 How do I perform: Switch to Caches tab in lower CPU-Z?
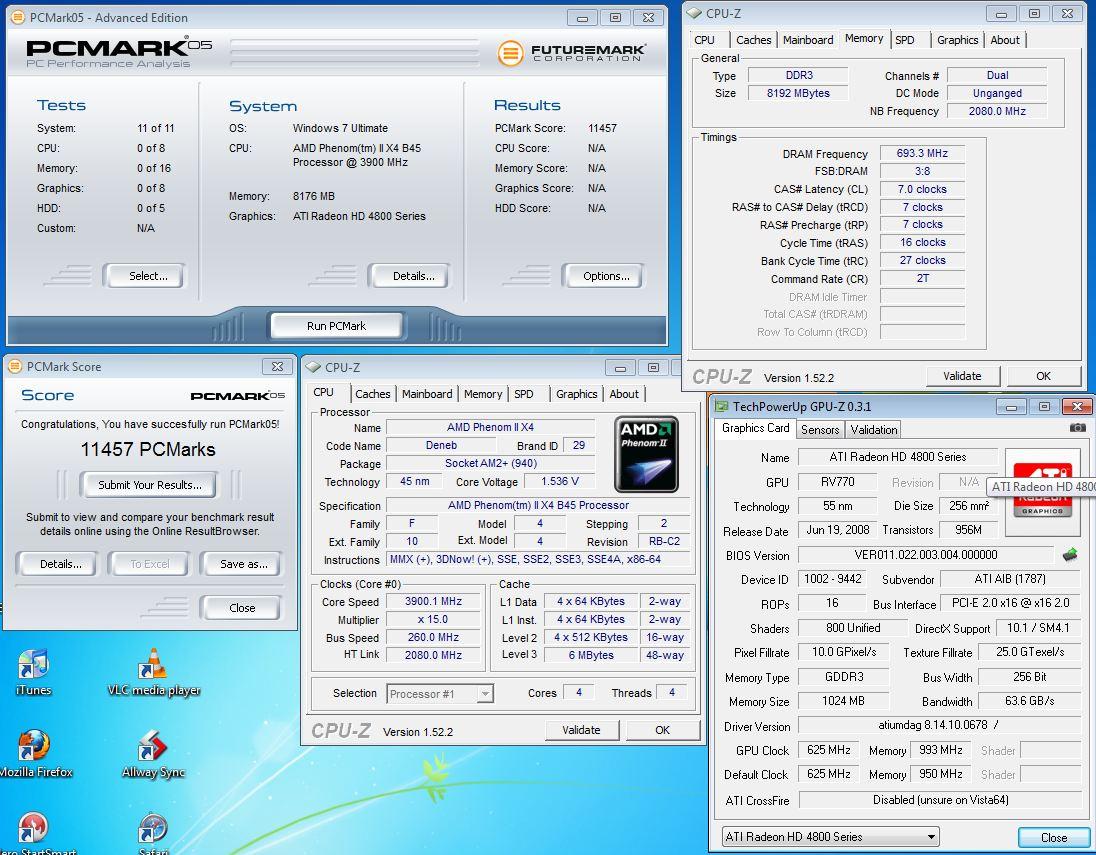point(373,394)
